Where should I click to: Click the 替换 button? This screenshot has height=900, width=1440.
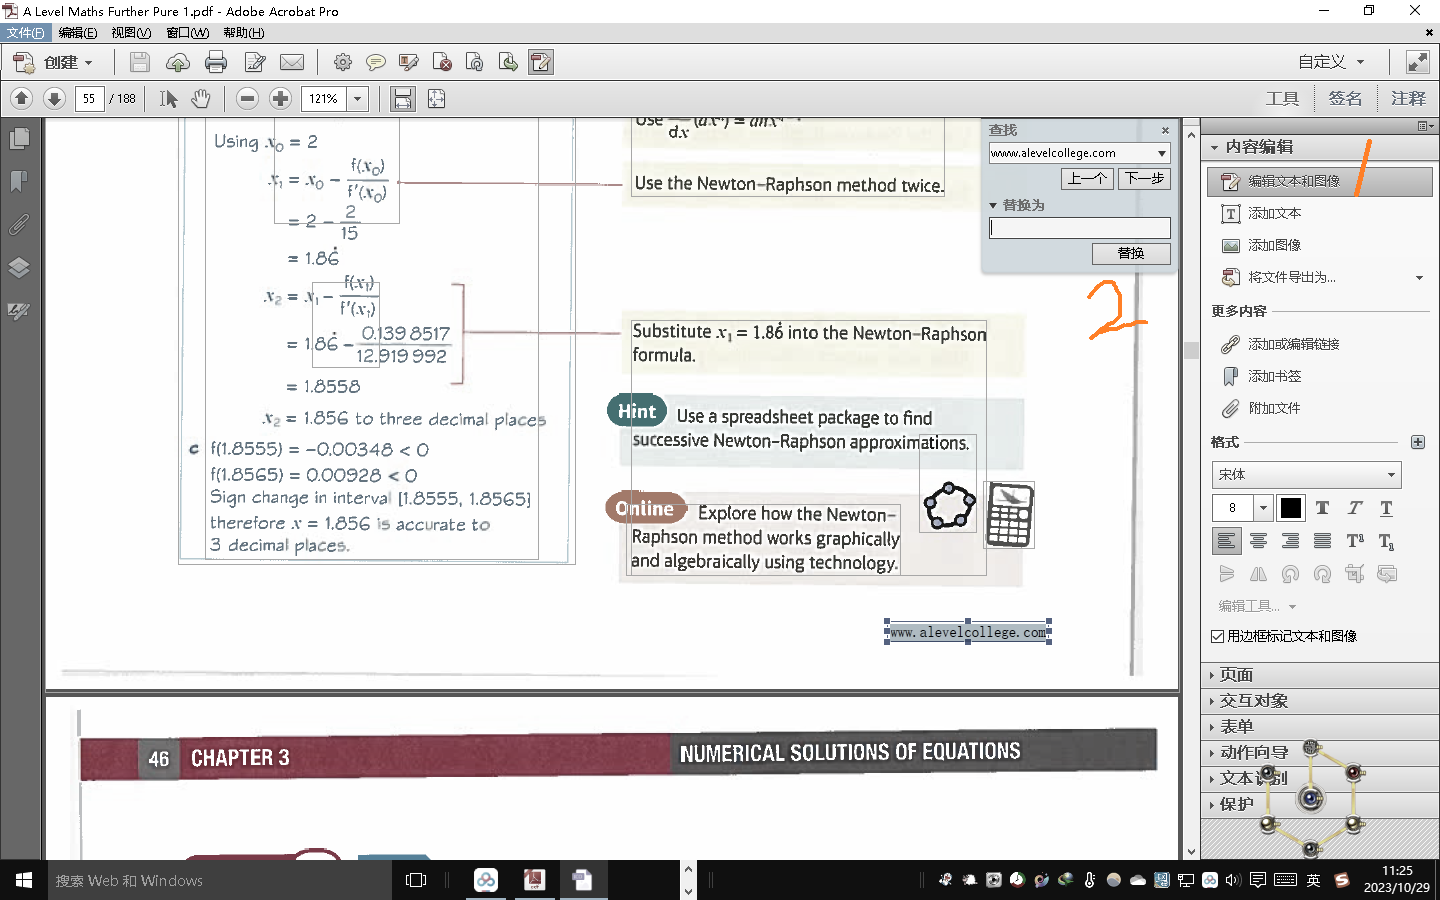click(1131, 253)
